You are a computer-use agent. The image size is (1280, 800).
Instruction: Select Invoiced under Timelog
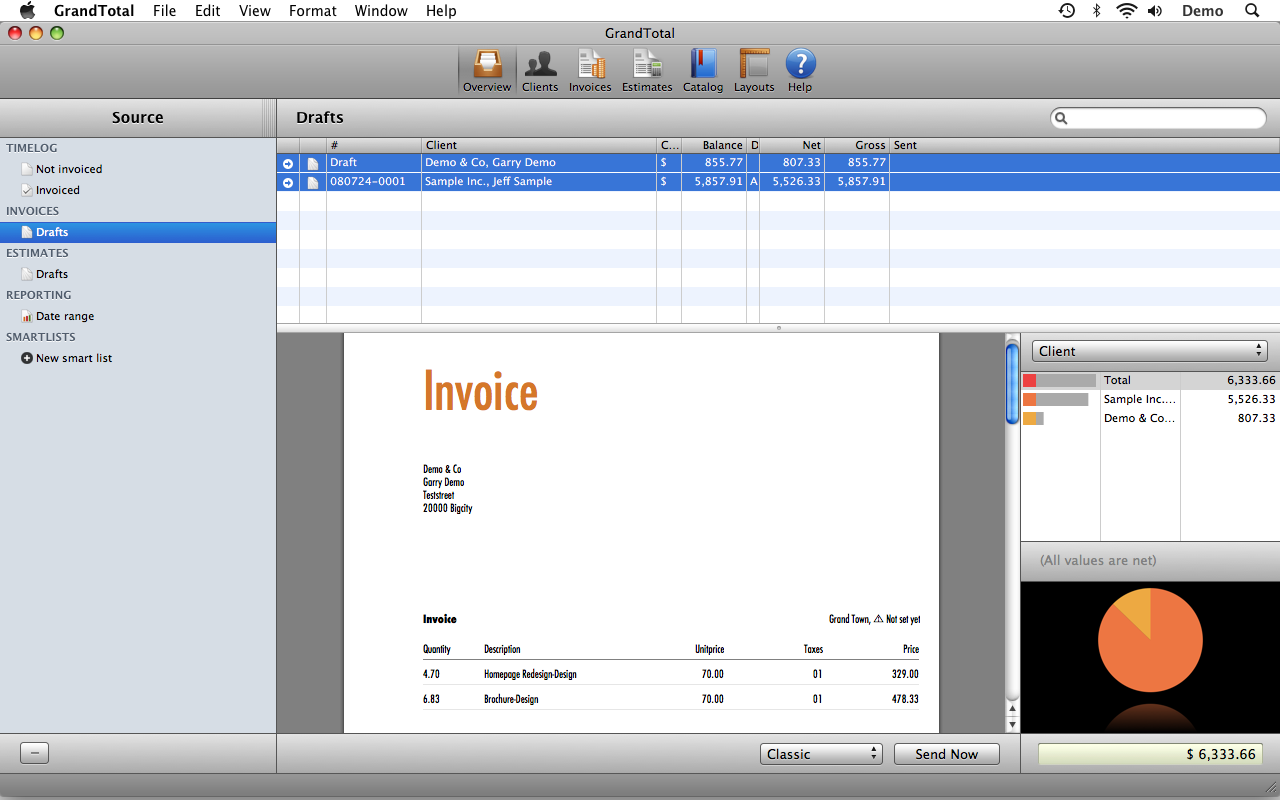[57, 190]
